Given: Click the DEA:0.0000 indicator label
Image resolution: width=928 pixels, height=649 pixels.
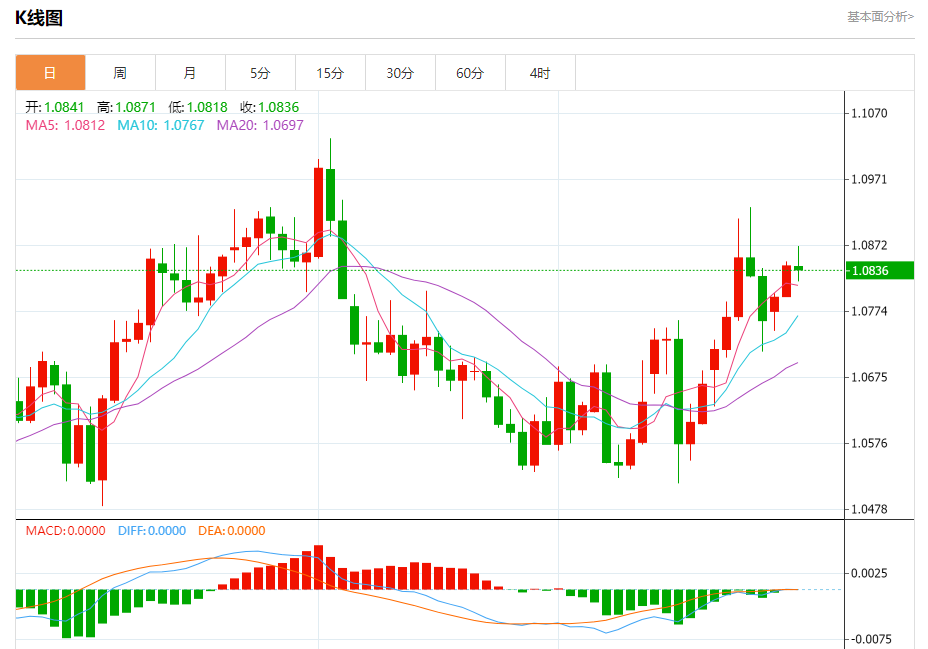Looking at the screenshot, I should [231, 531].
